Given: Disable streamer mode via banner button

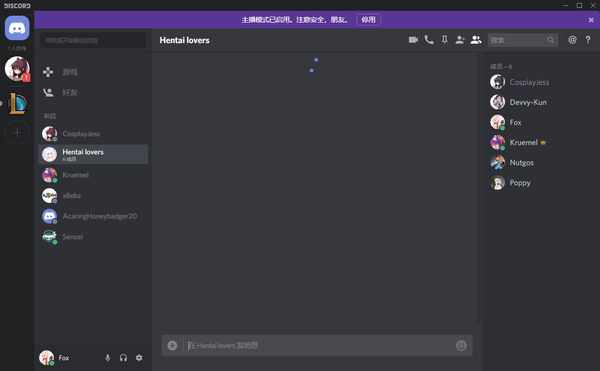Looking at the screenshot, I should pos(368,20).
